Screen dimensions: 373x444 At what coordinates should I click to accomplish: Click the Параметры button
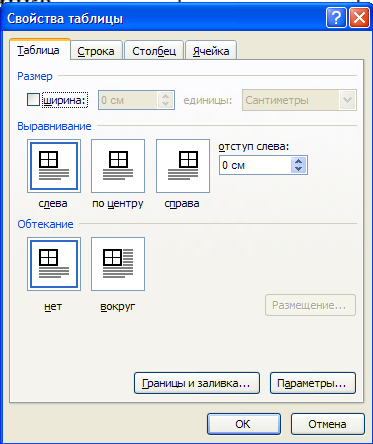313,383
